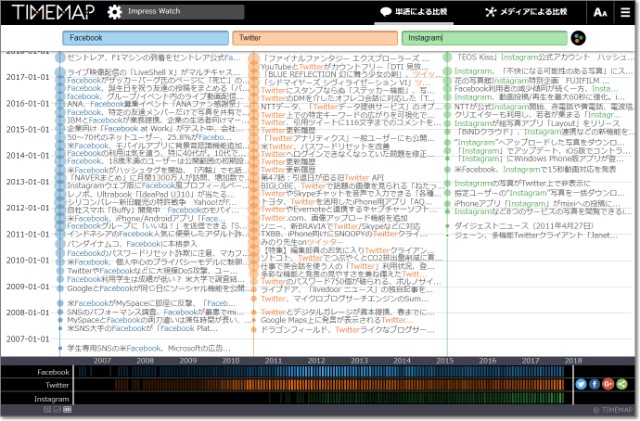The height and width of the screenshot is (421, 640).
Task: Share on Facebook via the f icon
Action: point(594,384)
